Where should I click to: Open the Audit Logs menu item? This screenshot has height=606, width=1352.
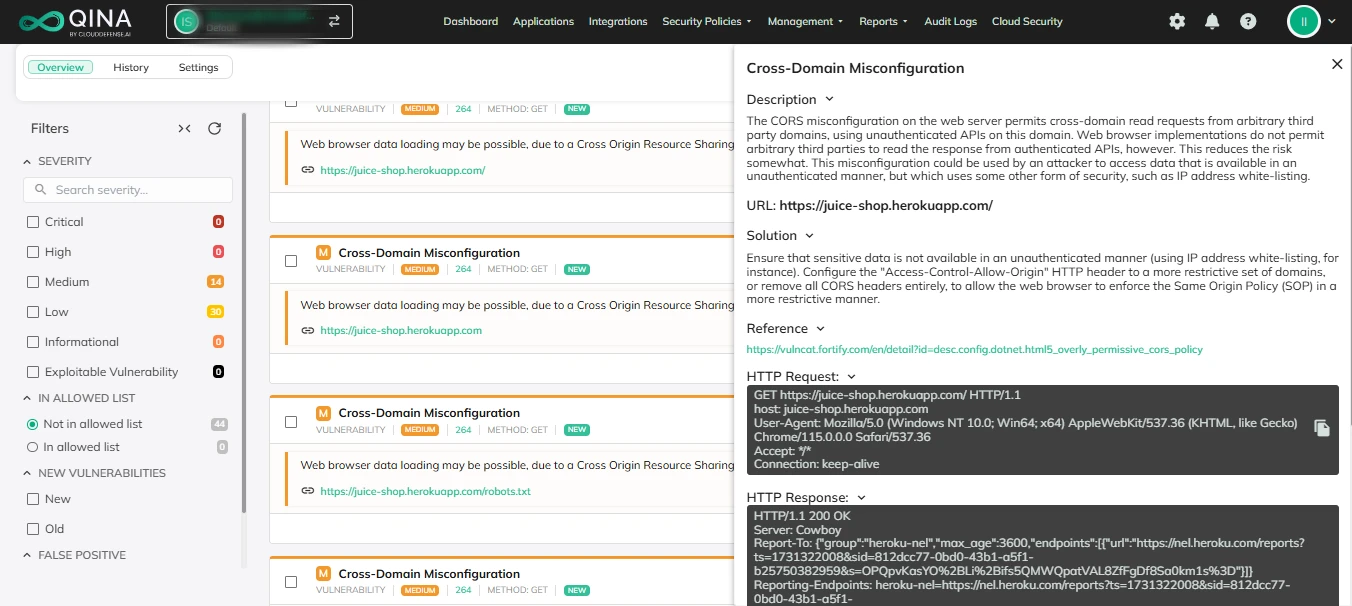[x=950, y=21]
